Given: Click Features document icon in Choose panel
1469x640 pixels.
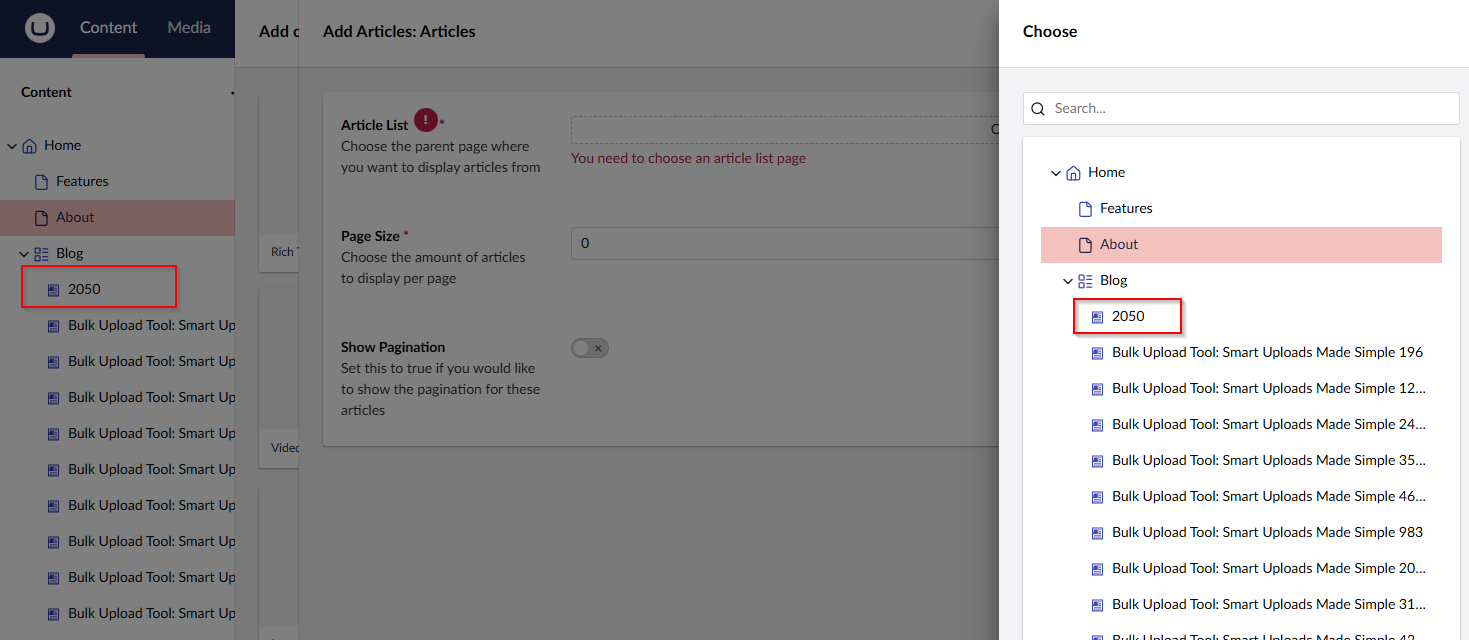Looking at the screenshot, I should point(1085,209).
